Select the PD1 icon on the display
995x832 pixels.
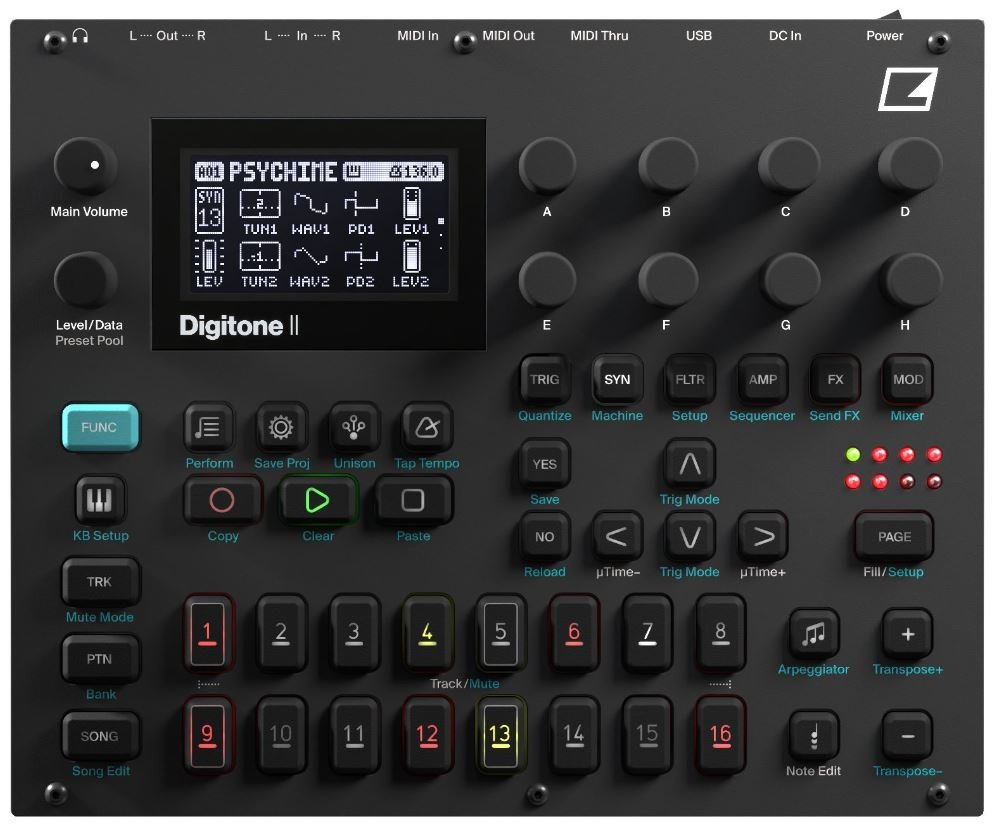[361, 204]
